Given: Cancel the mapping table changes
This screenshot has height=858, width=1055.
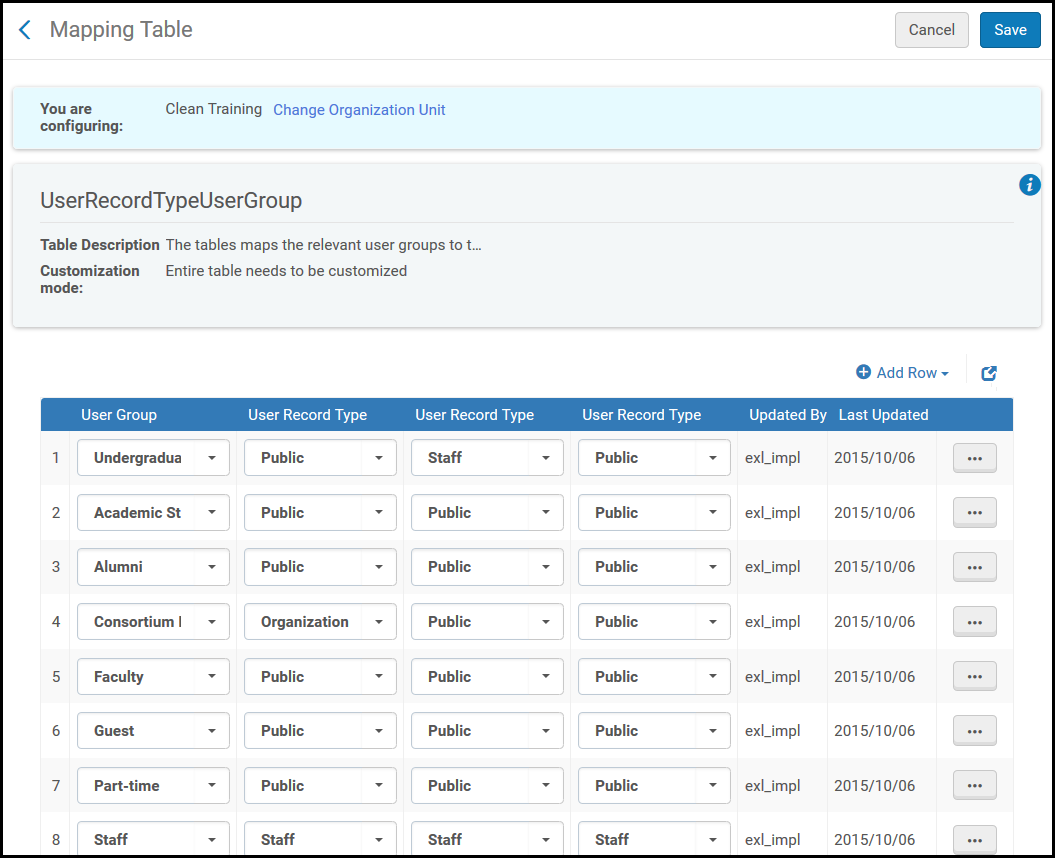Looking at the screenshot, I should [x=931, y=30].
